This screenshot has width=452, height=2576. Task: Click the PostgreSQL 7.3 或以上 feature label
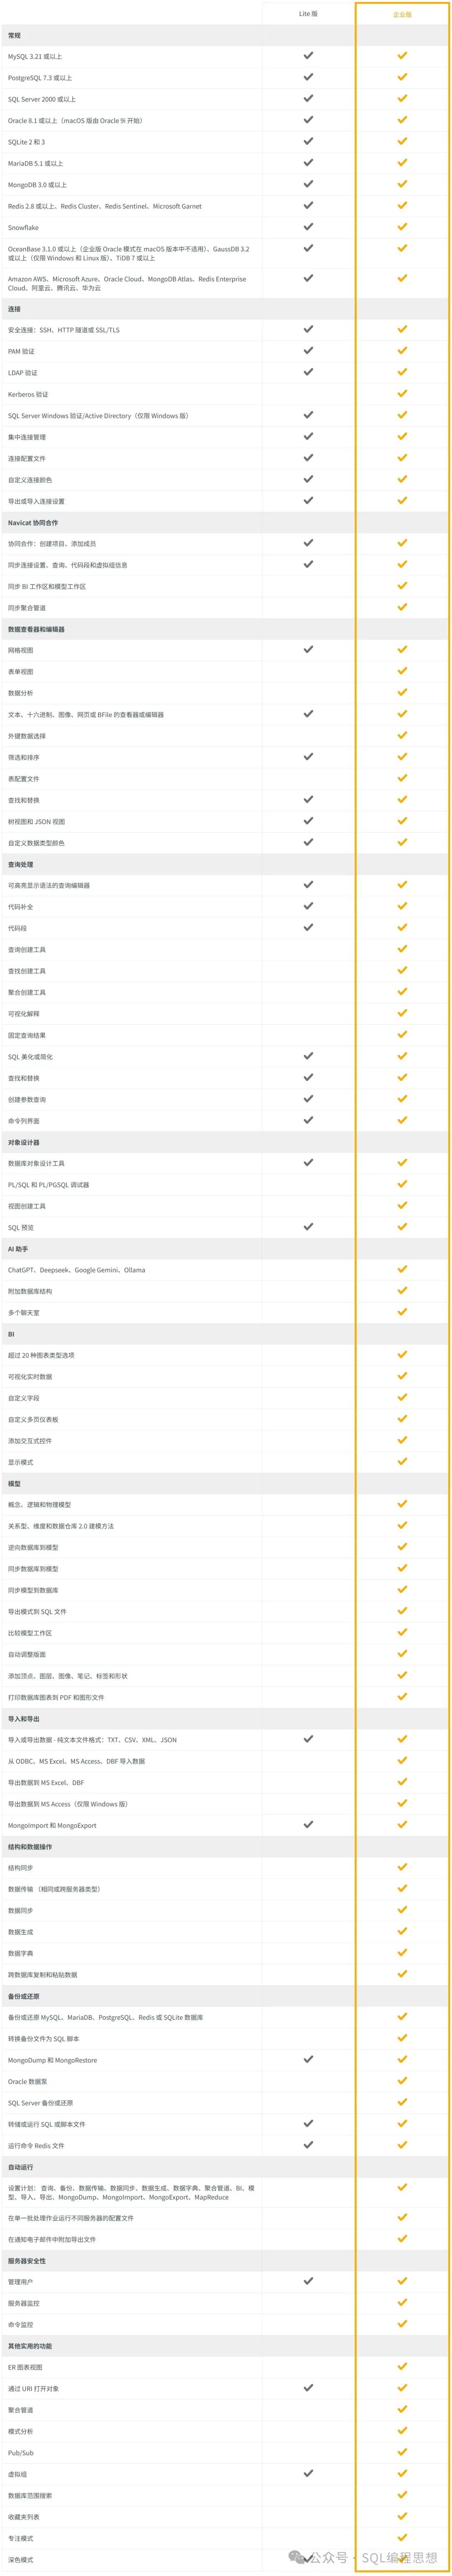(x=40, y=78)
